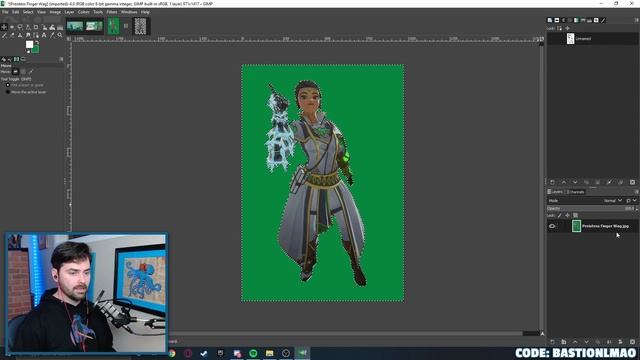Open the Colors menu

coord(84,12)
